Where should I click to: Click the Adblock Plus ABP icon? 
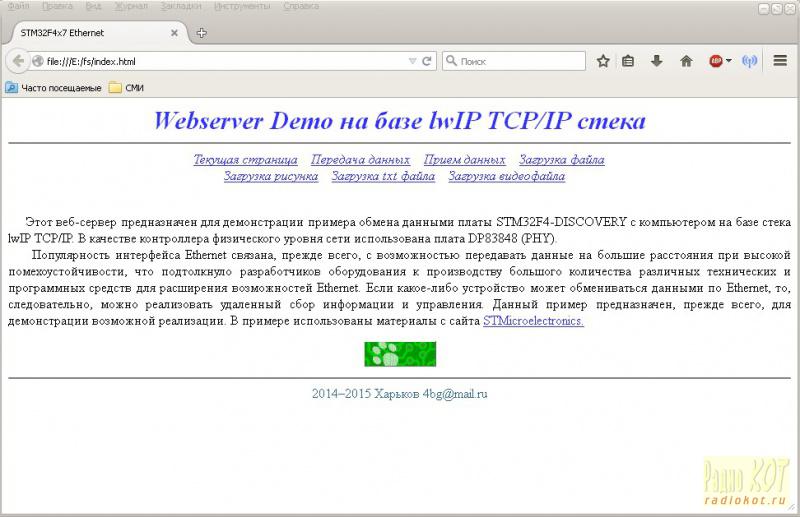click(716, 61)
